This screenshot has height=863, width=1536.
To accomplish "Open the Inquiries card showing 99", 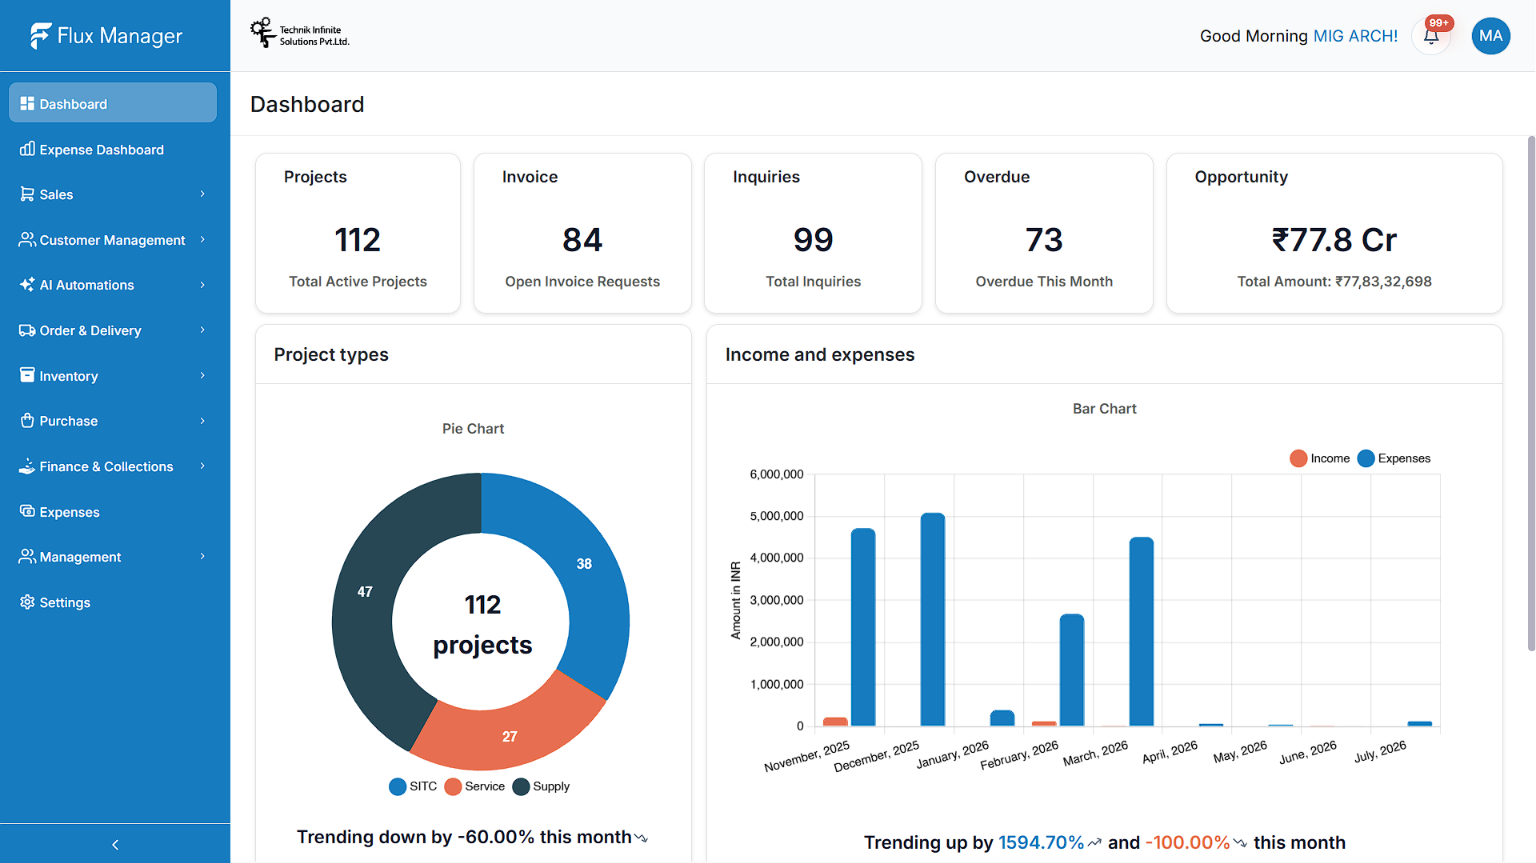I will [x=813, y=233].
